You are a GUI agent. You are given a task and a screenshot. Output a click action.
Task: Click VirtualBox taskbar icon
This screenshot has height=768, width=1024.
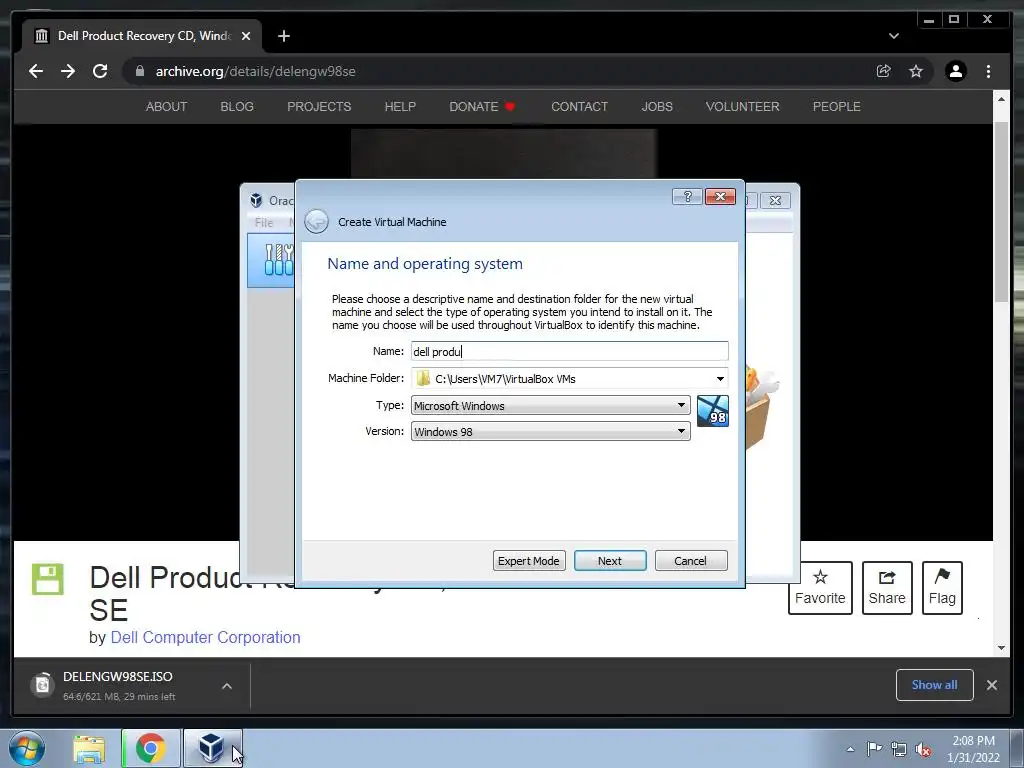pyautogui.click(x=212, y=748)
